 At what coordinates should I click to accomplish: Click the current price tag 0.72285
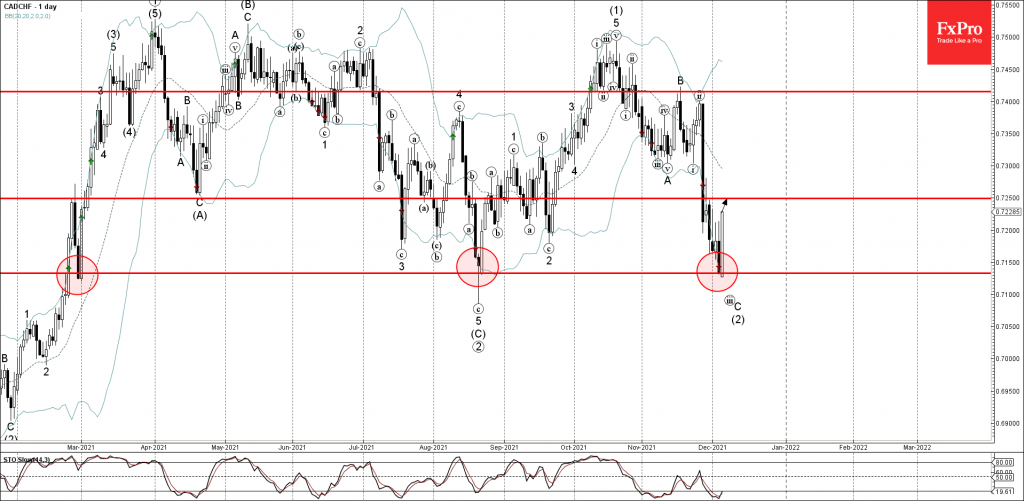click(1008, 212)
